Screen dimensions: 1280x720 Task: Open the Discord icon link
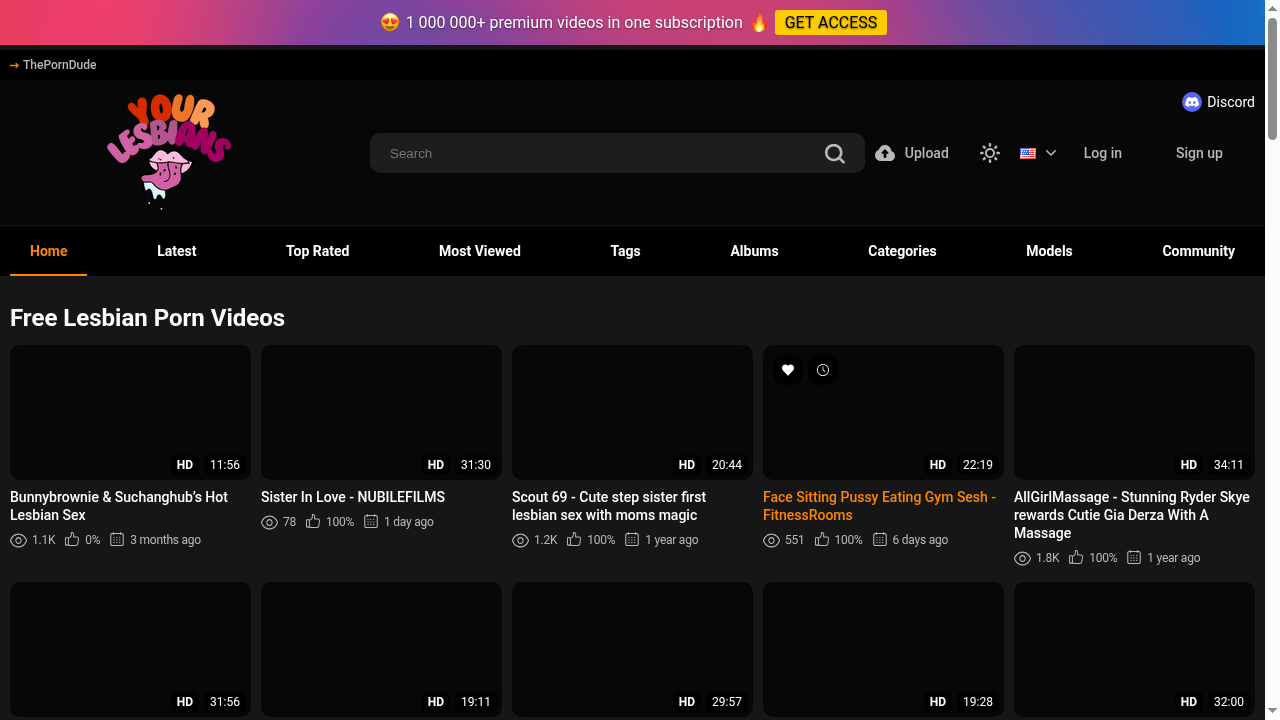tap(1191, 102)
